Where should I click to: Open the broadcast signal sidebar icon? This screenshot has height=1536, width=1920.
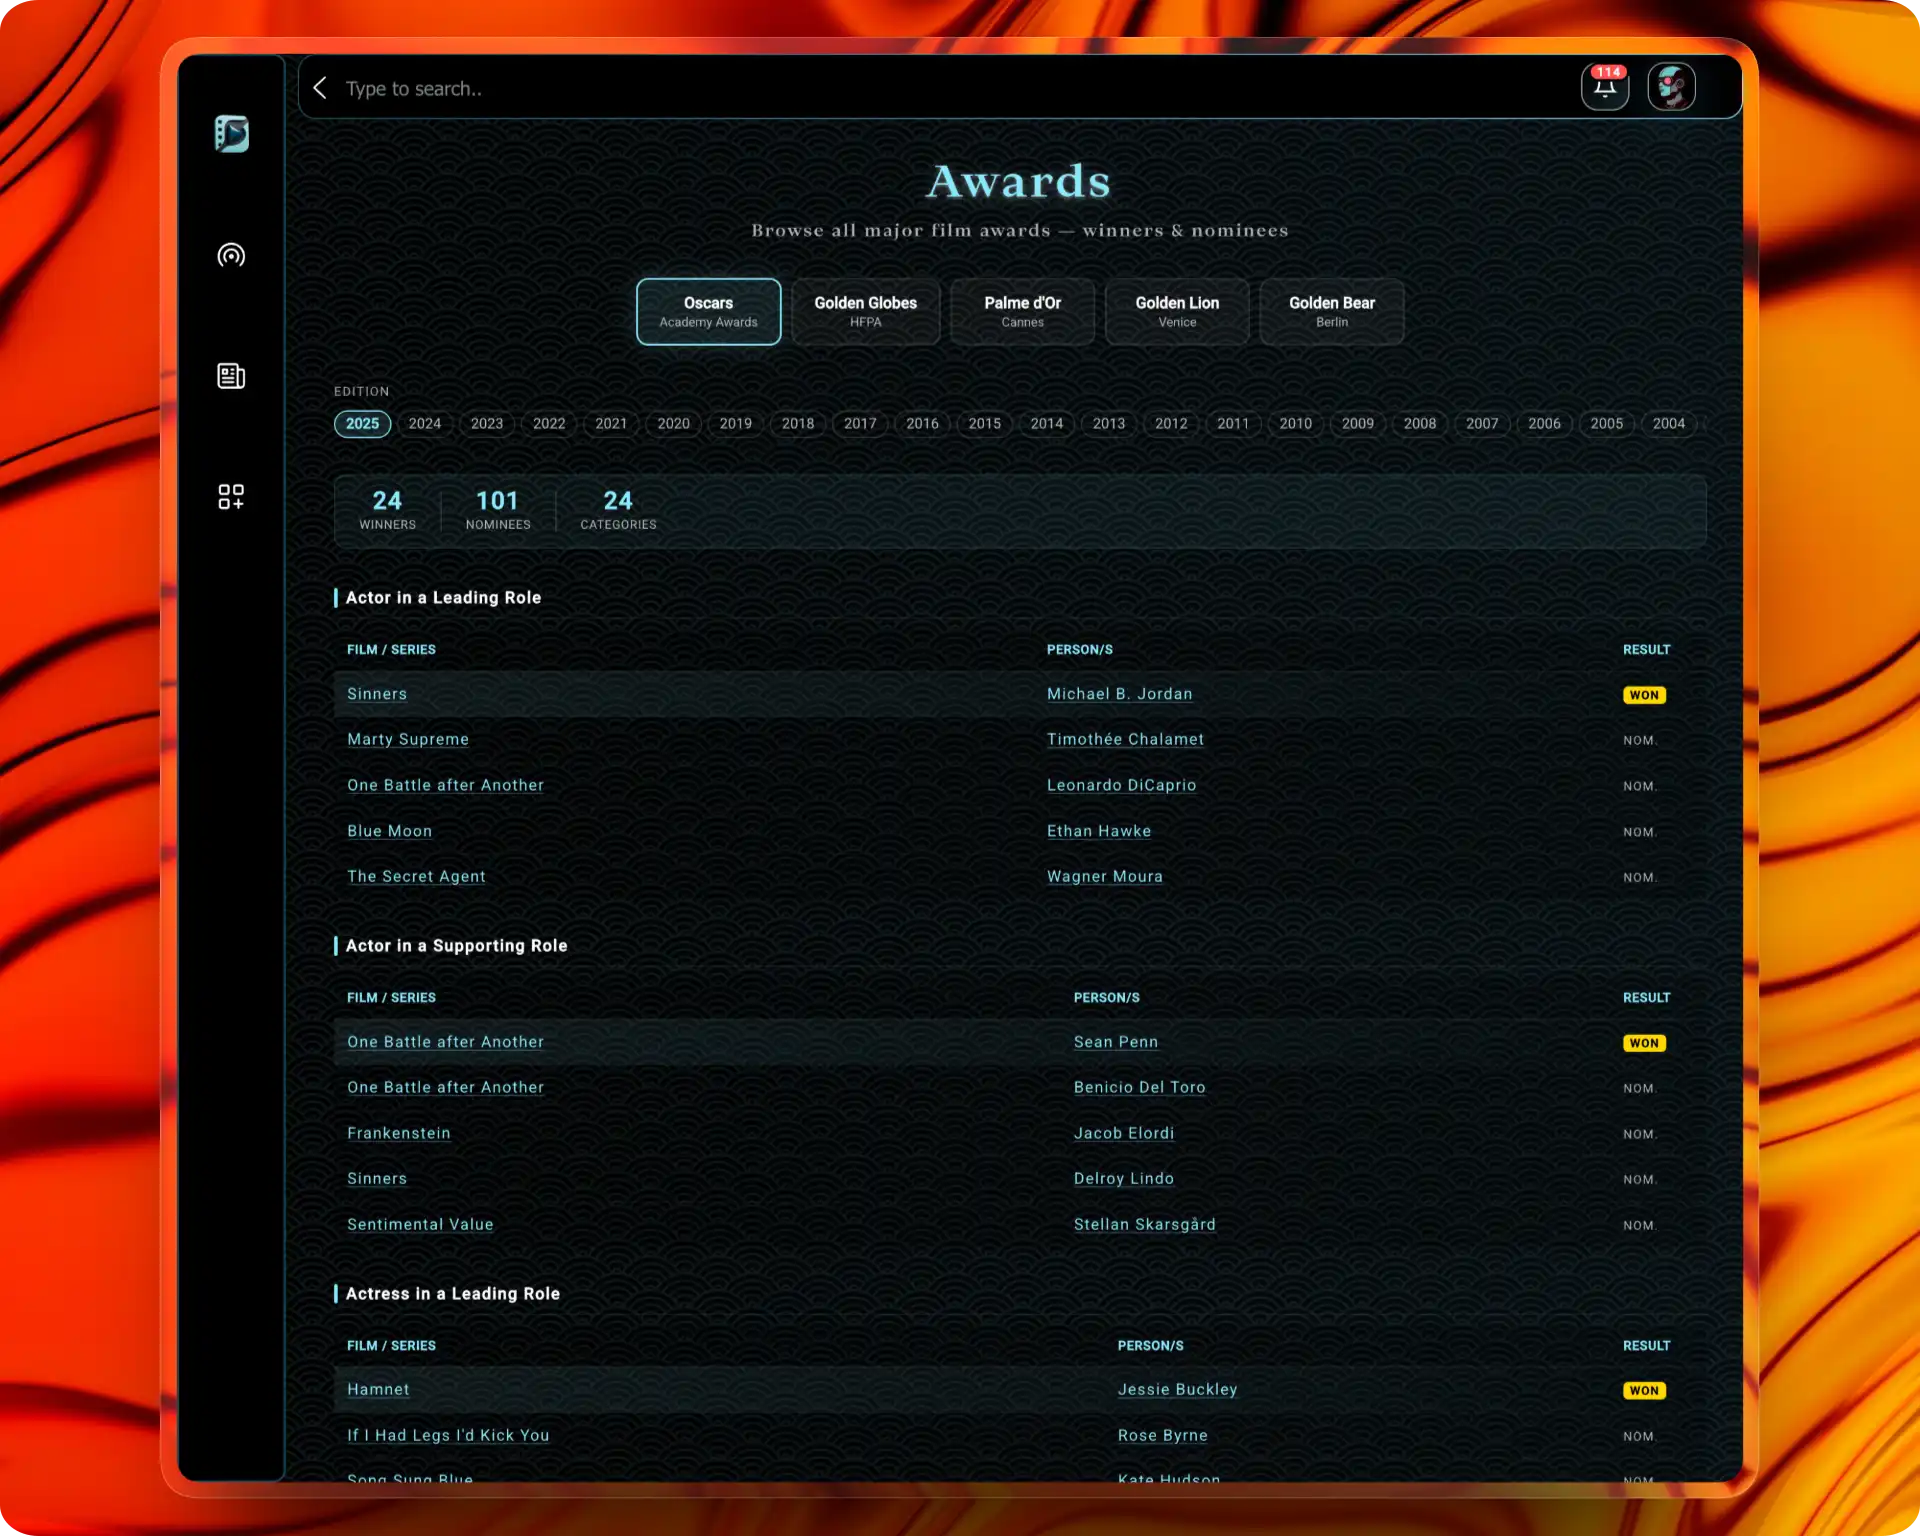point(231,256)
